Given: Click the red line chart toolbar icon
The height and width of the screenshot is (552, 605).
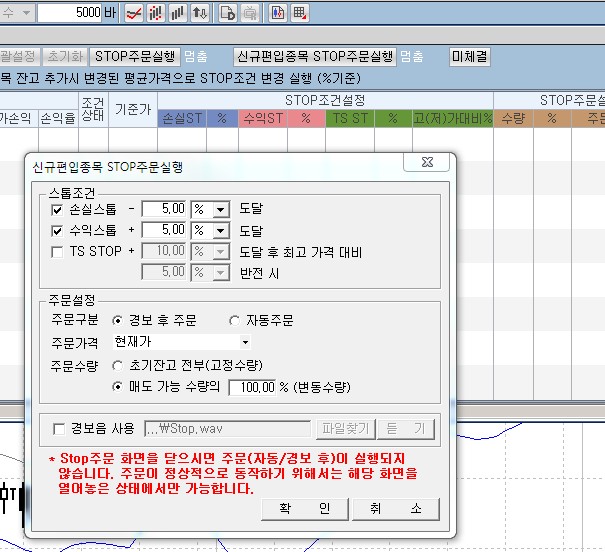Looking at the screenshot, I should pos(132,13).
